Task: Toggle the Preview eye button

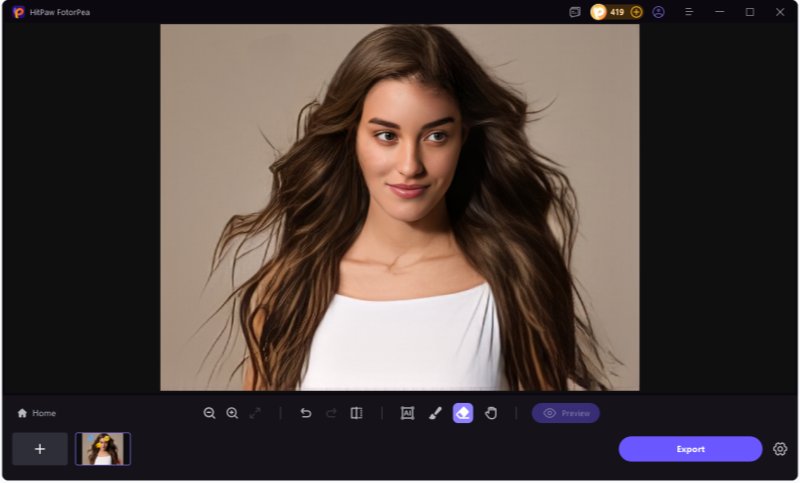Action: coord(565,413)
